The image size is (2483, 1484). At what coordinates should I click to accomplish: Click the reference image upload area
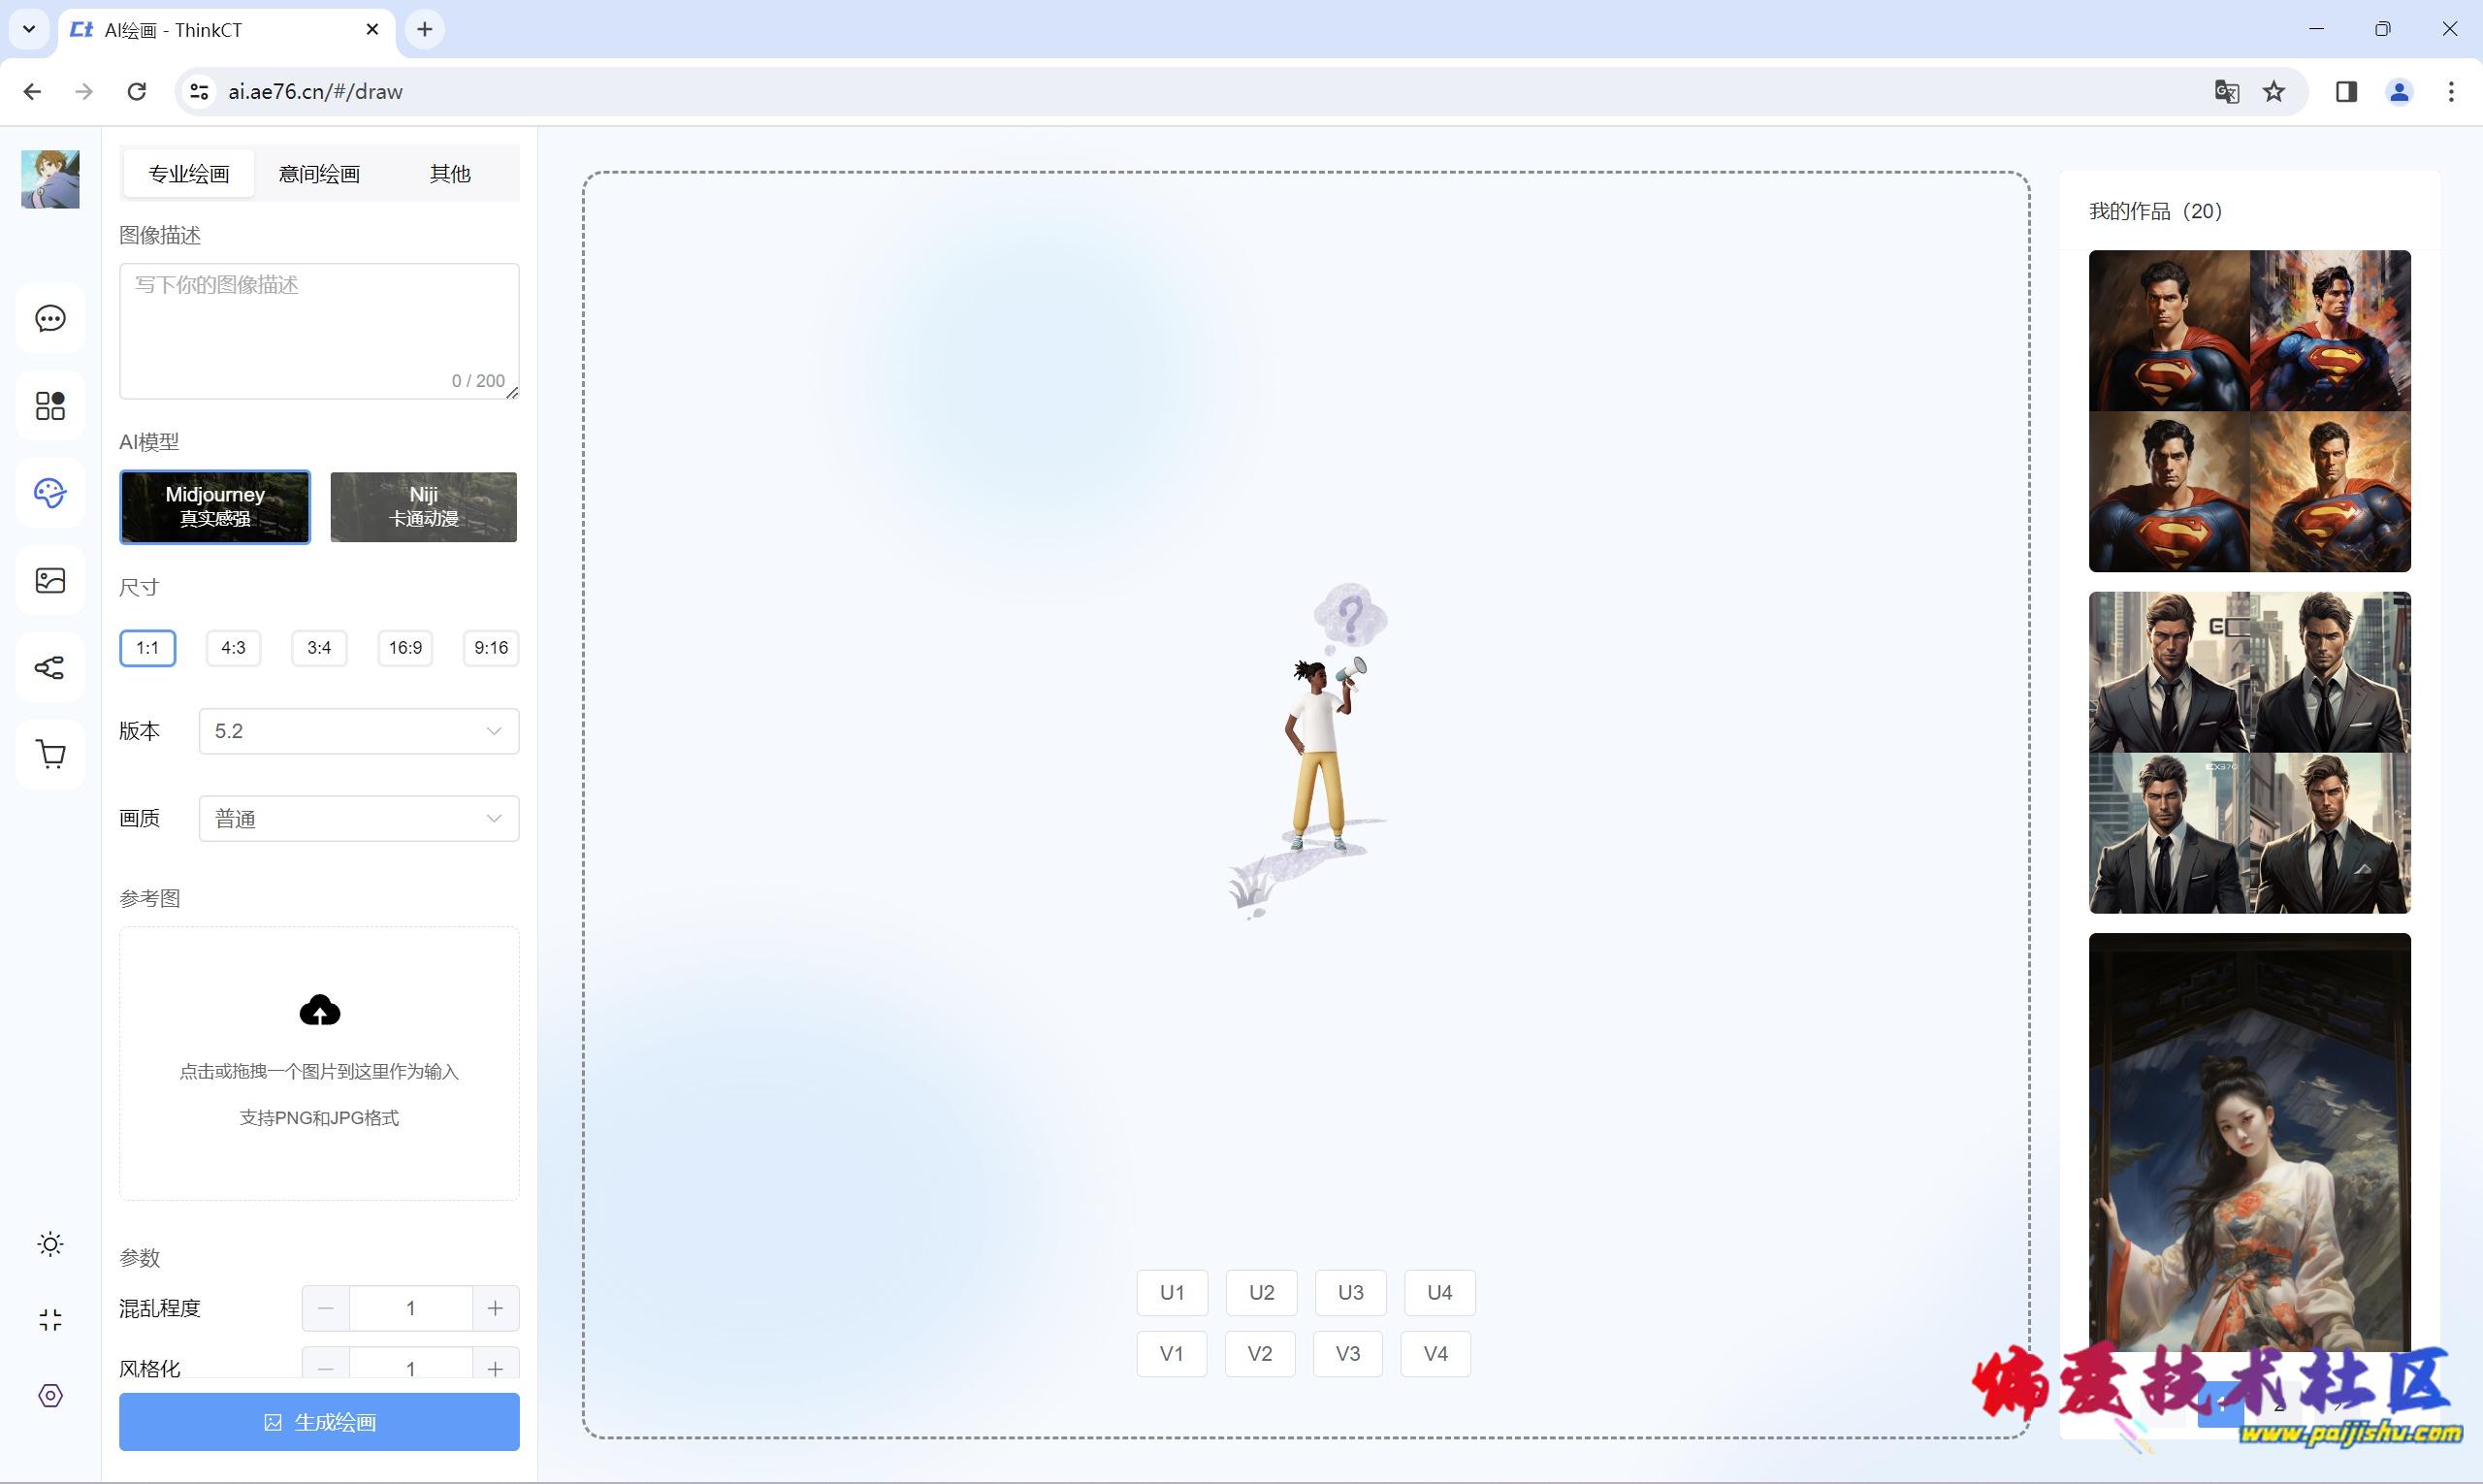319,1063
